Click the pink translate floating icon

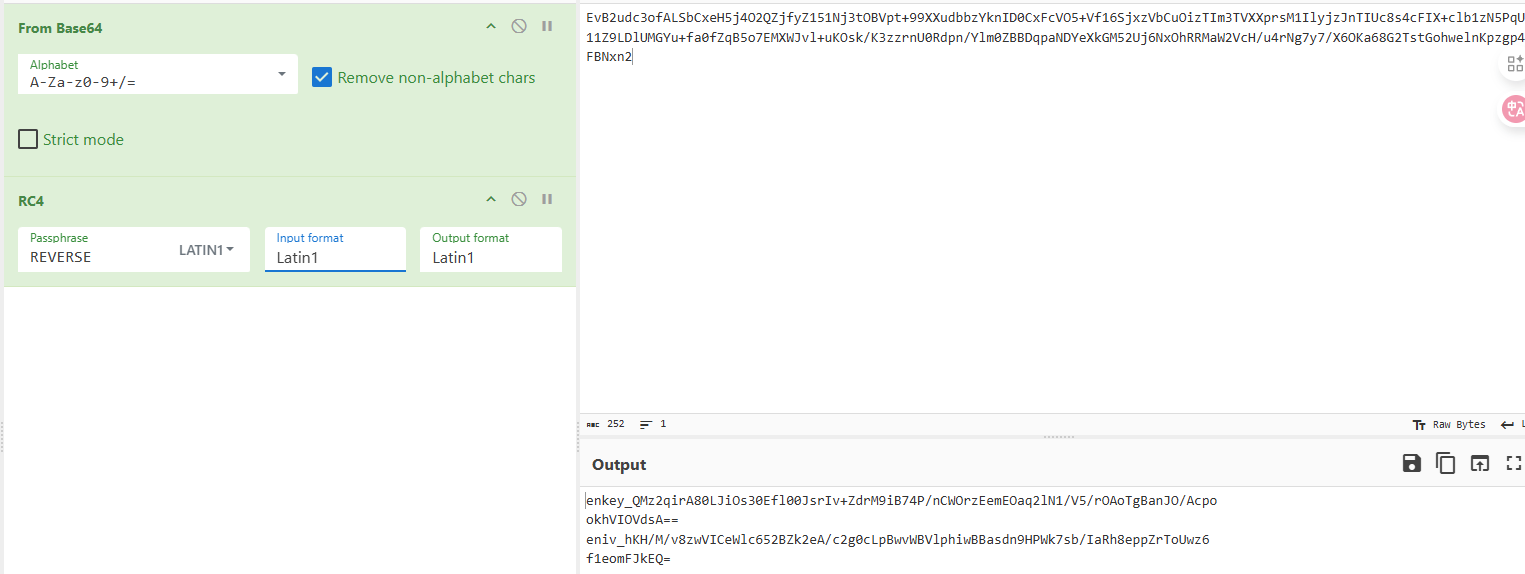[1513, 109]
